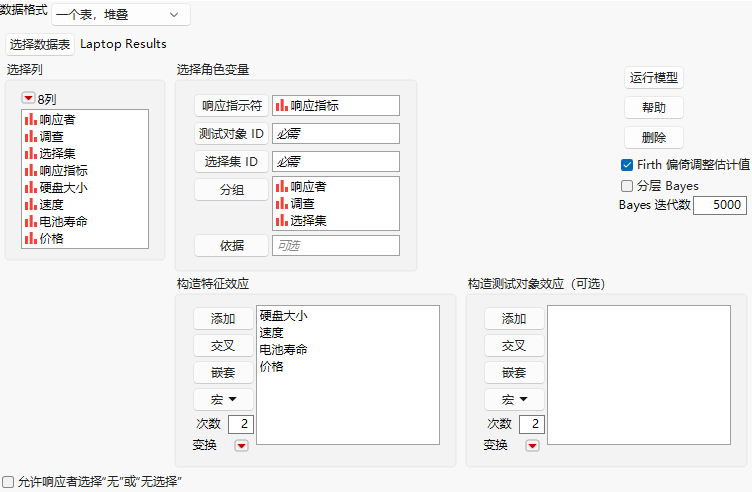Click the 依据 optional field
Image resolution: width=752 pixels, height=492 pixels.
pos(336,246)
